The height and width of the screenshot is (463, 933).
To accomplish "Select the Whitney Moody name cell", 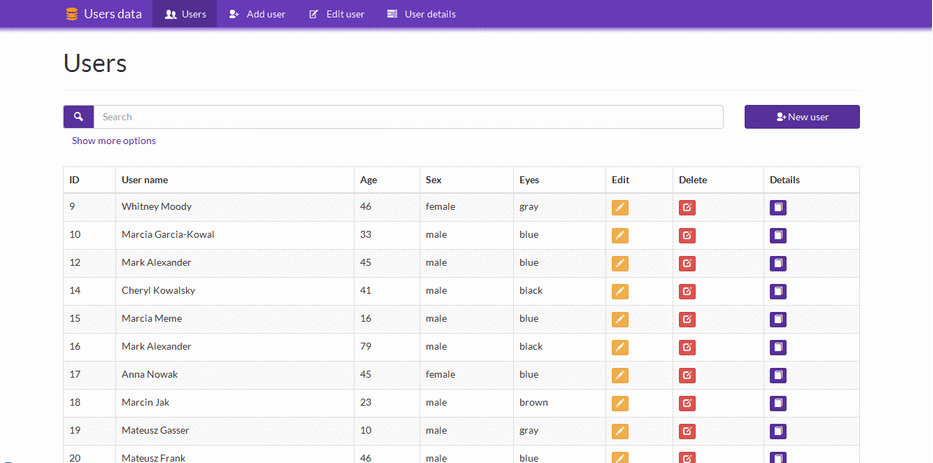I will 235,207.
